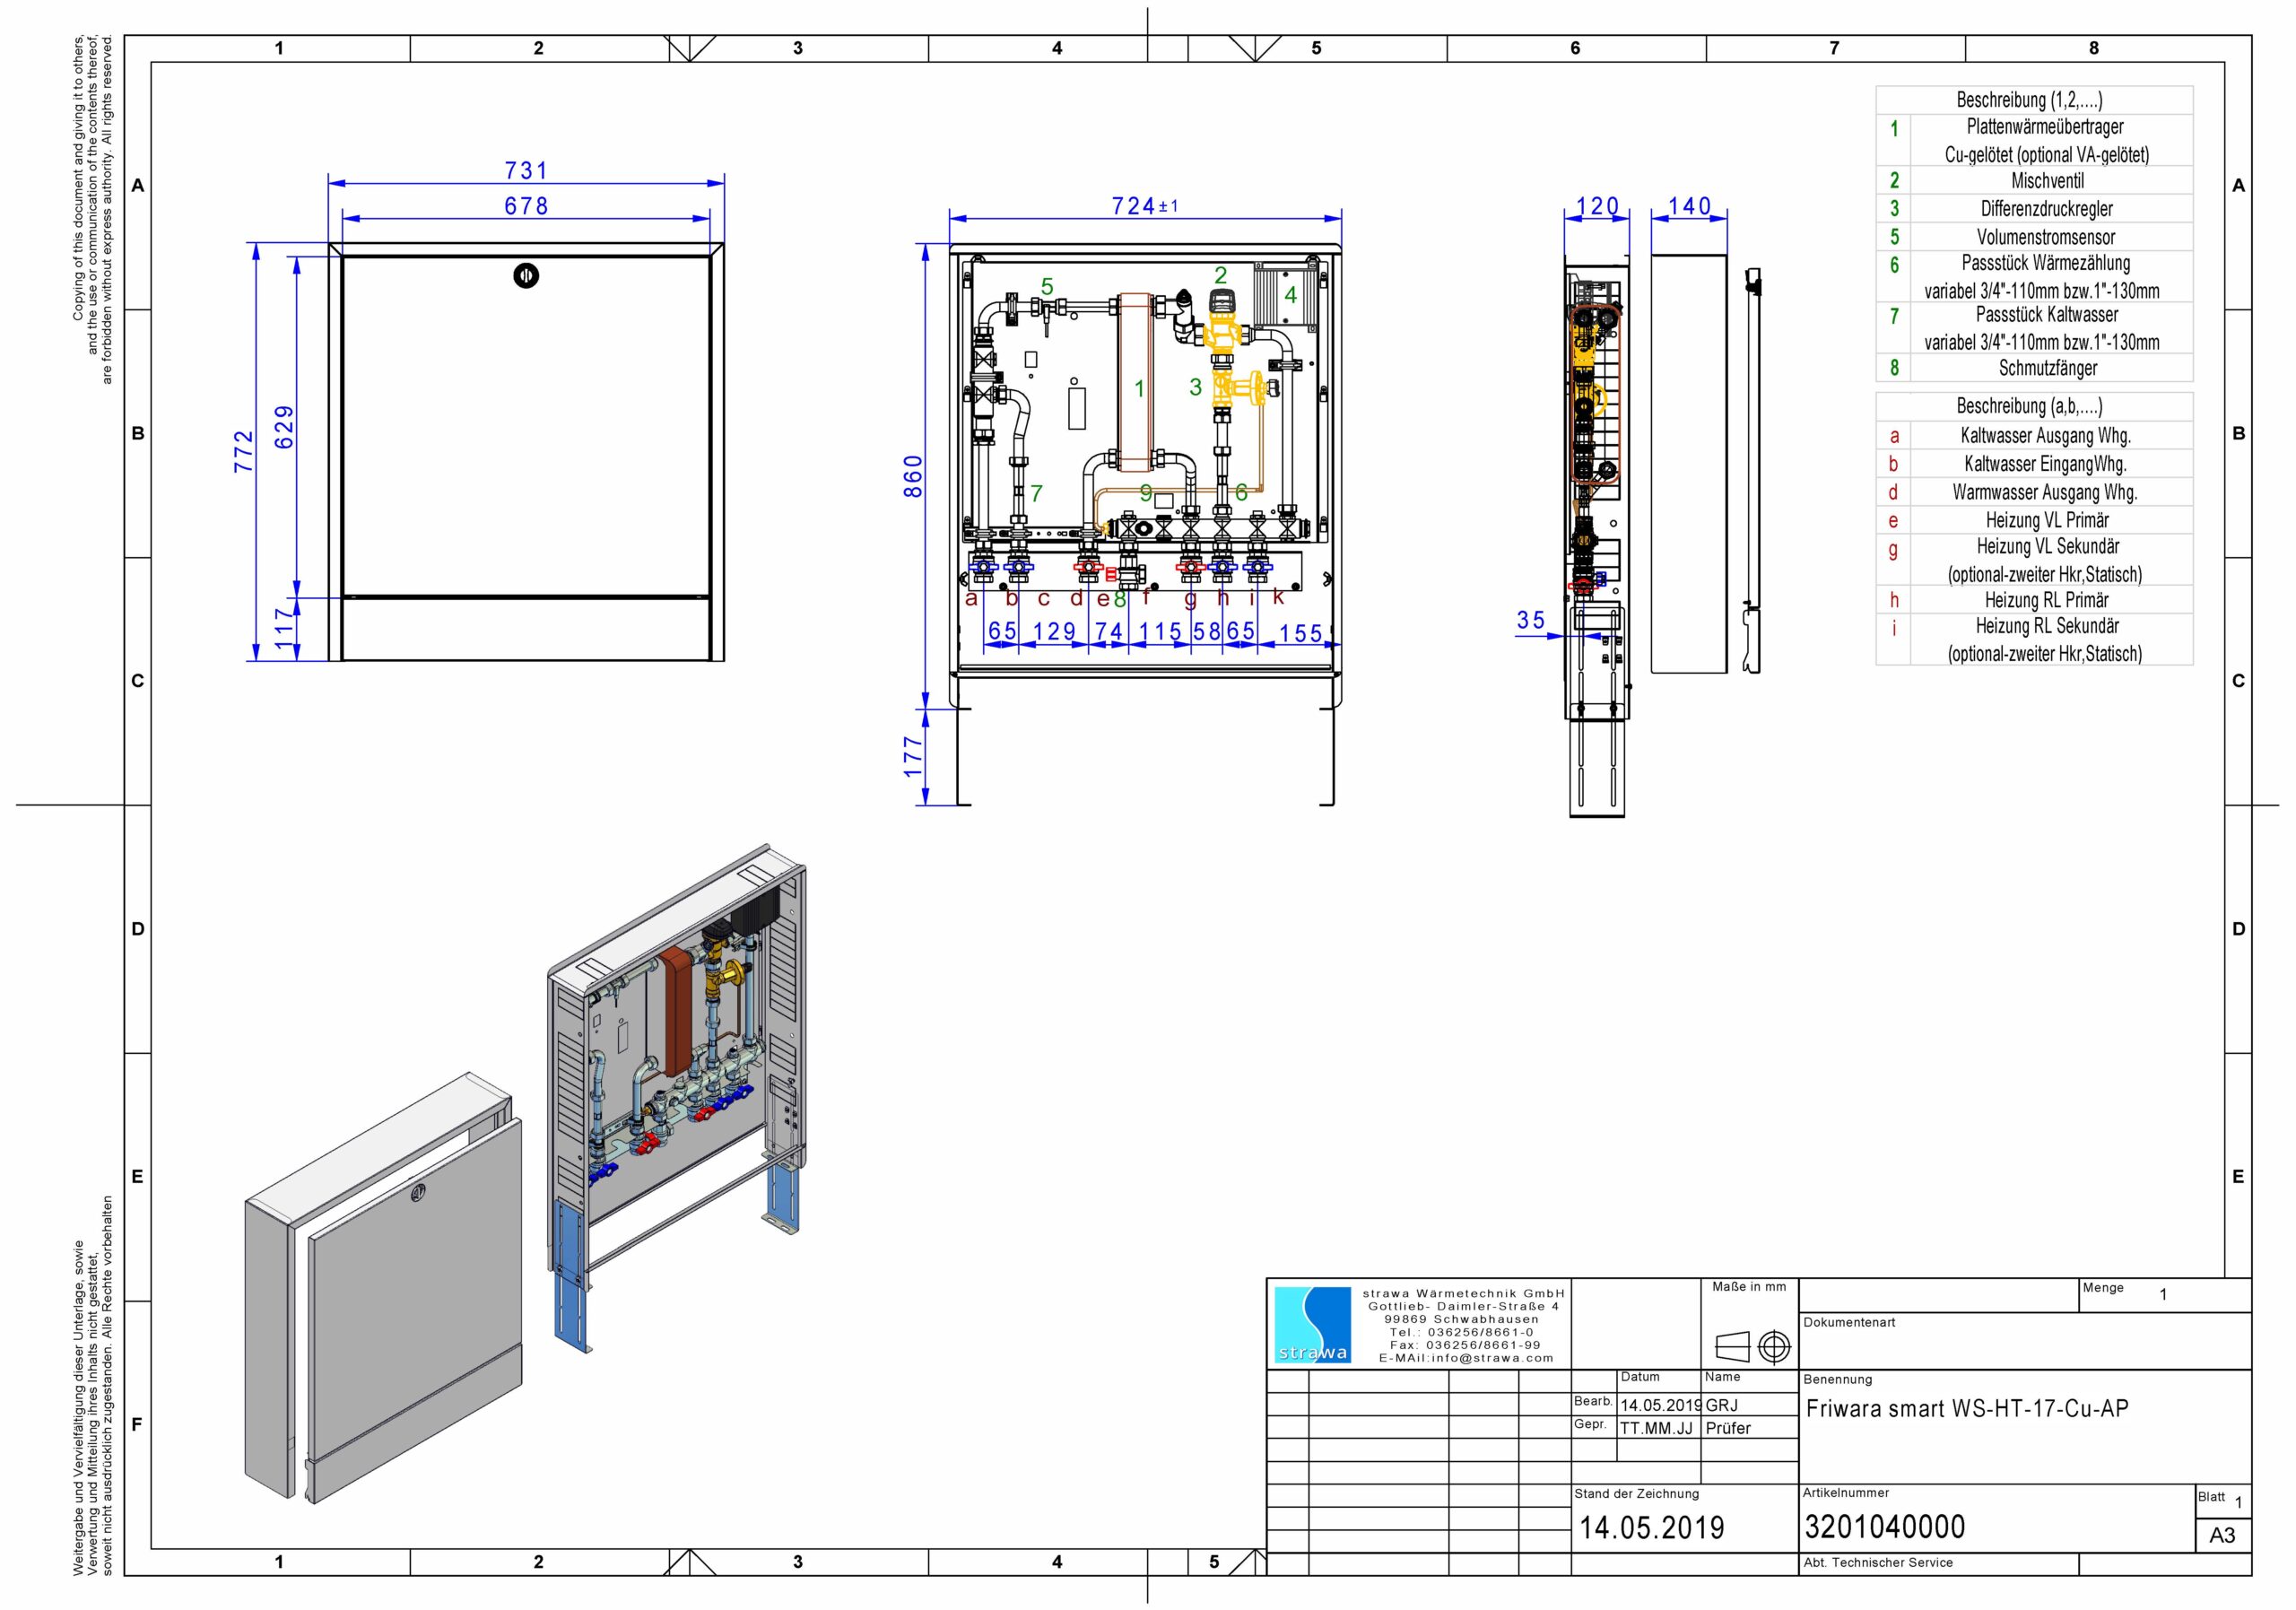Click the strawa company logo
Screen dimensions: 2296x1610
click(1313, 1324)
